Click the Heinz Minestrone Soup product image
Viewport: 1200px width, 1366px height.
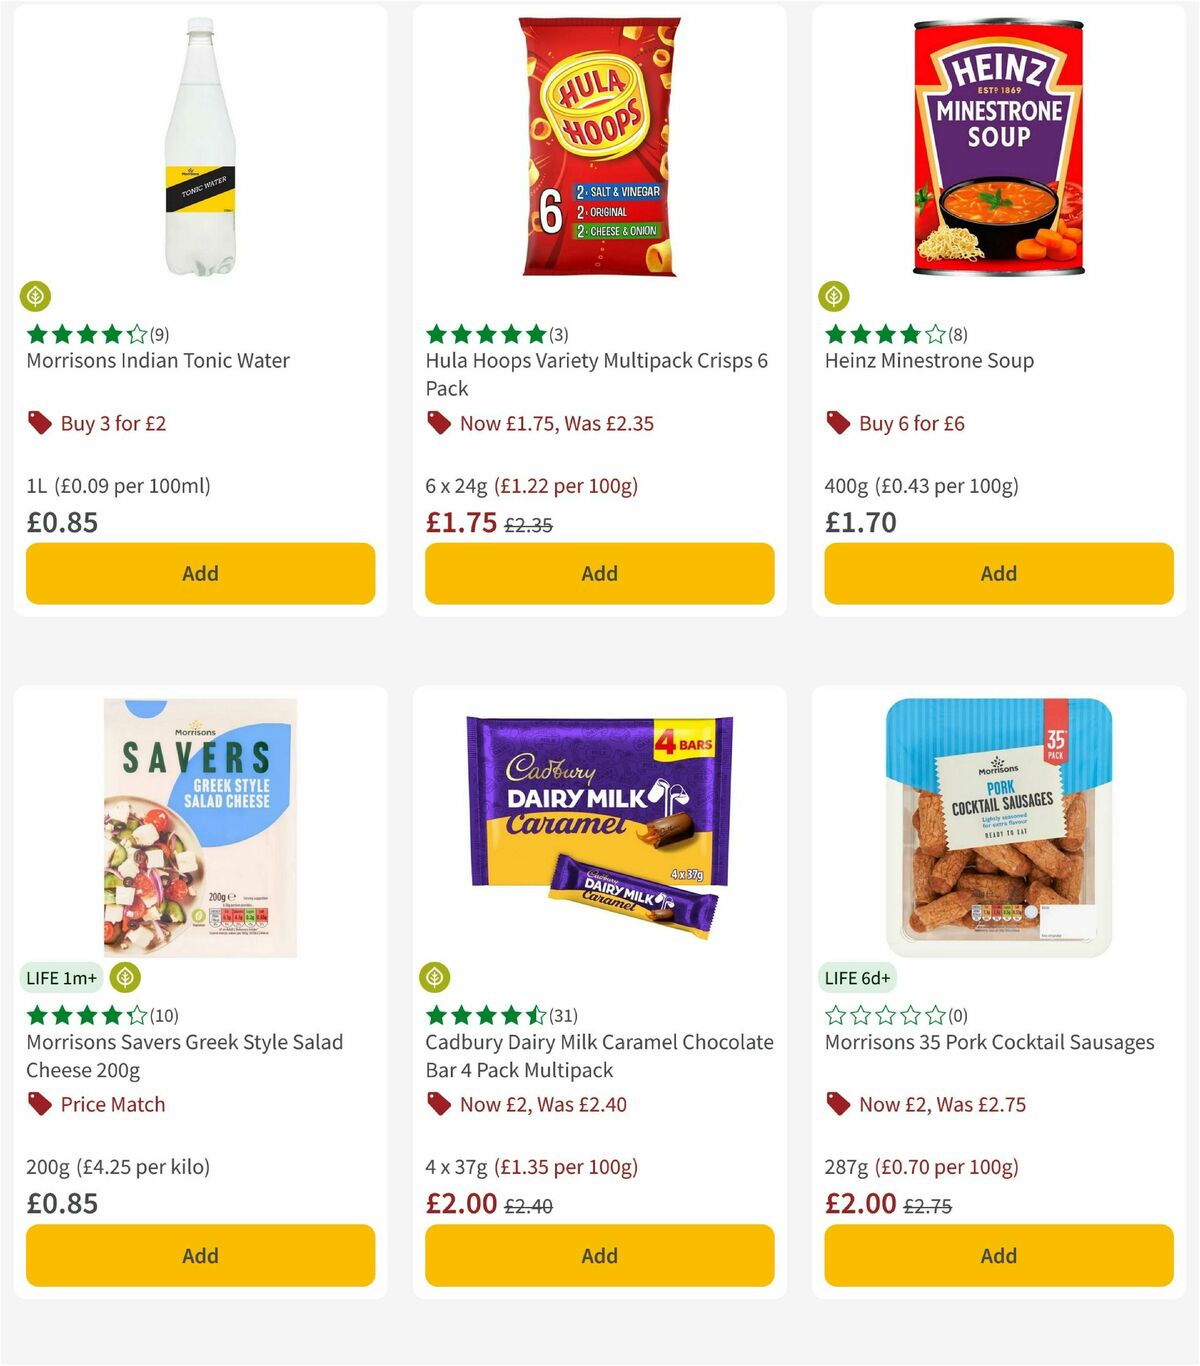pos(997,145)
